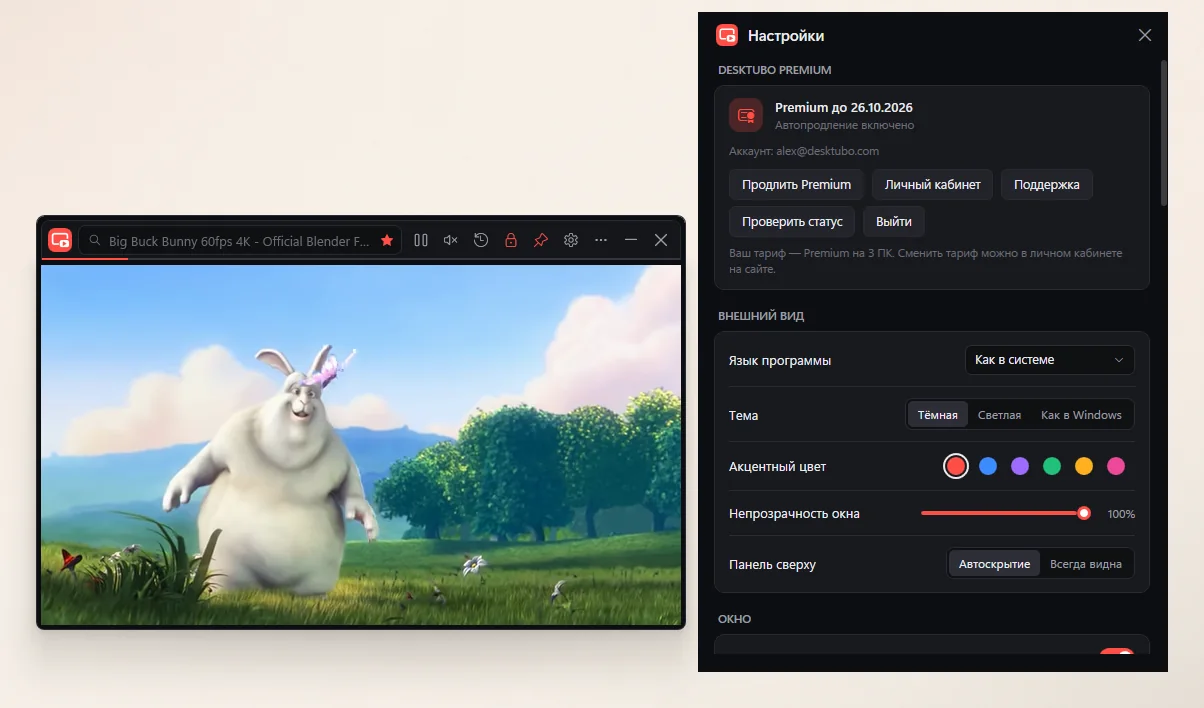Choose the purple accent color
This screenshot has width=1204, height=708.
(1020, 466)
